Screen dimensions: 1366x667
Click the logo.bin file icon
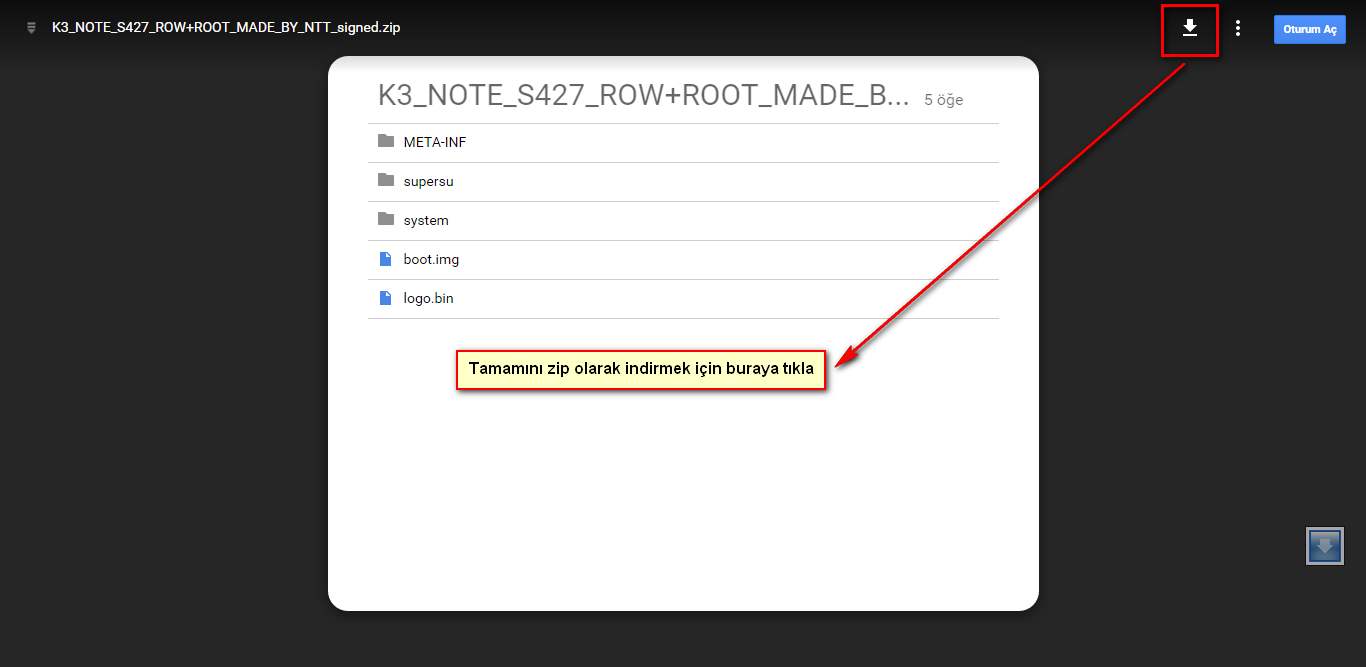[x=386, y=298]
